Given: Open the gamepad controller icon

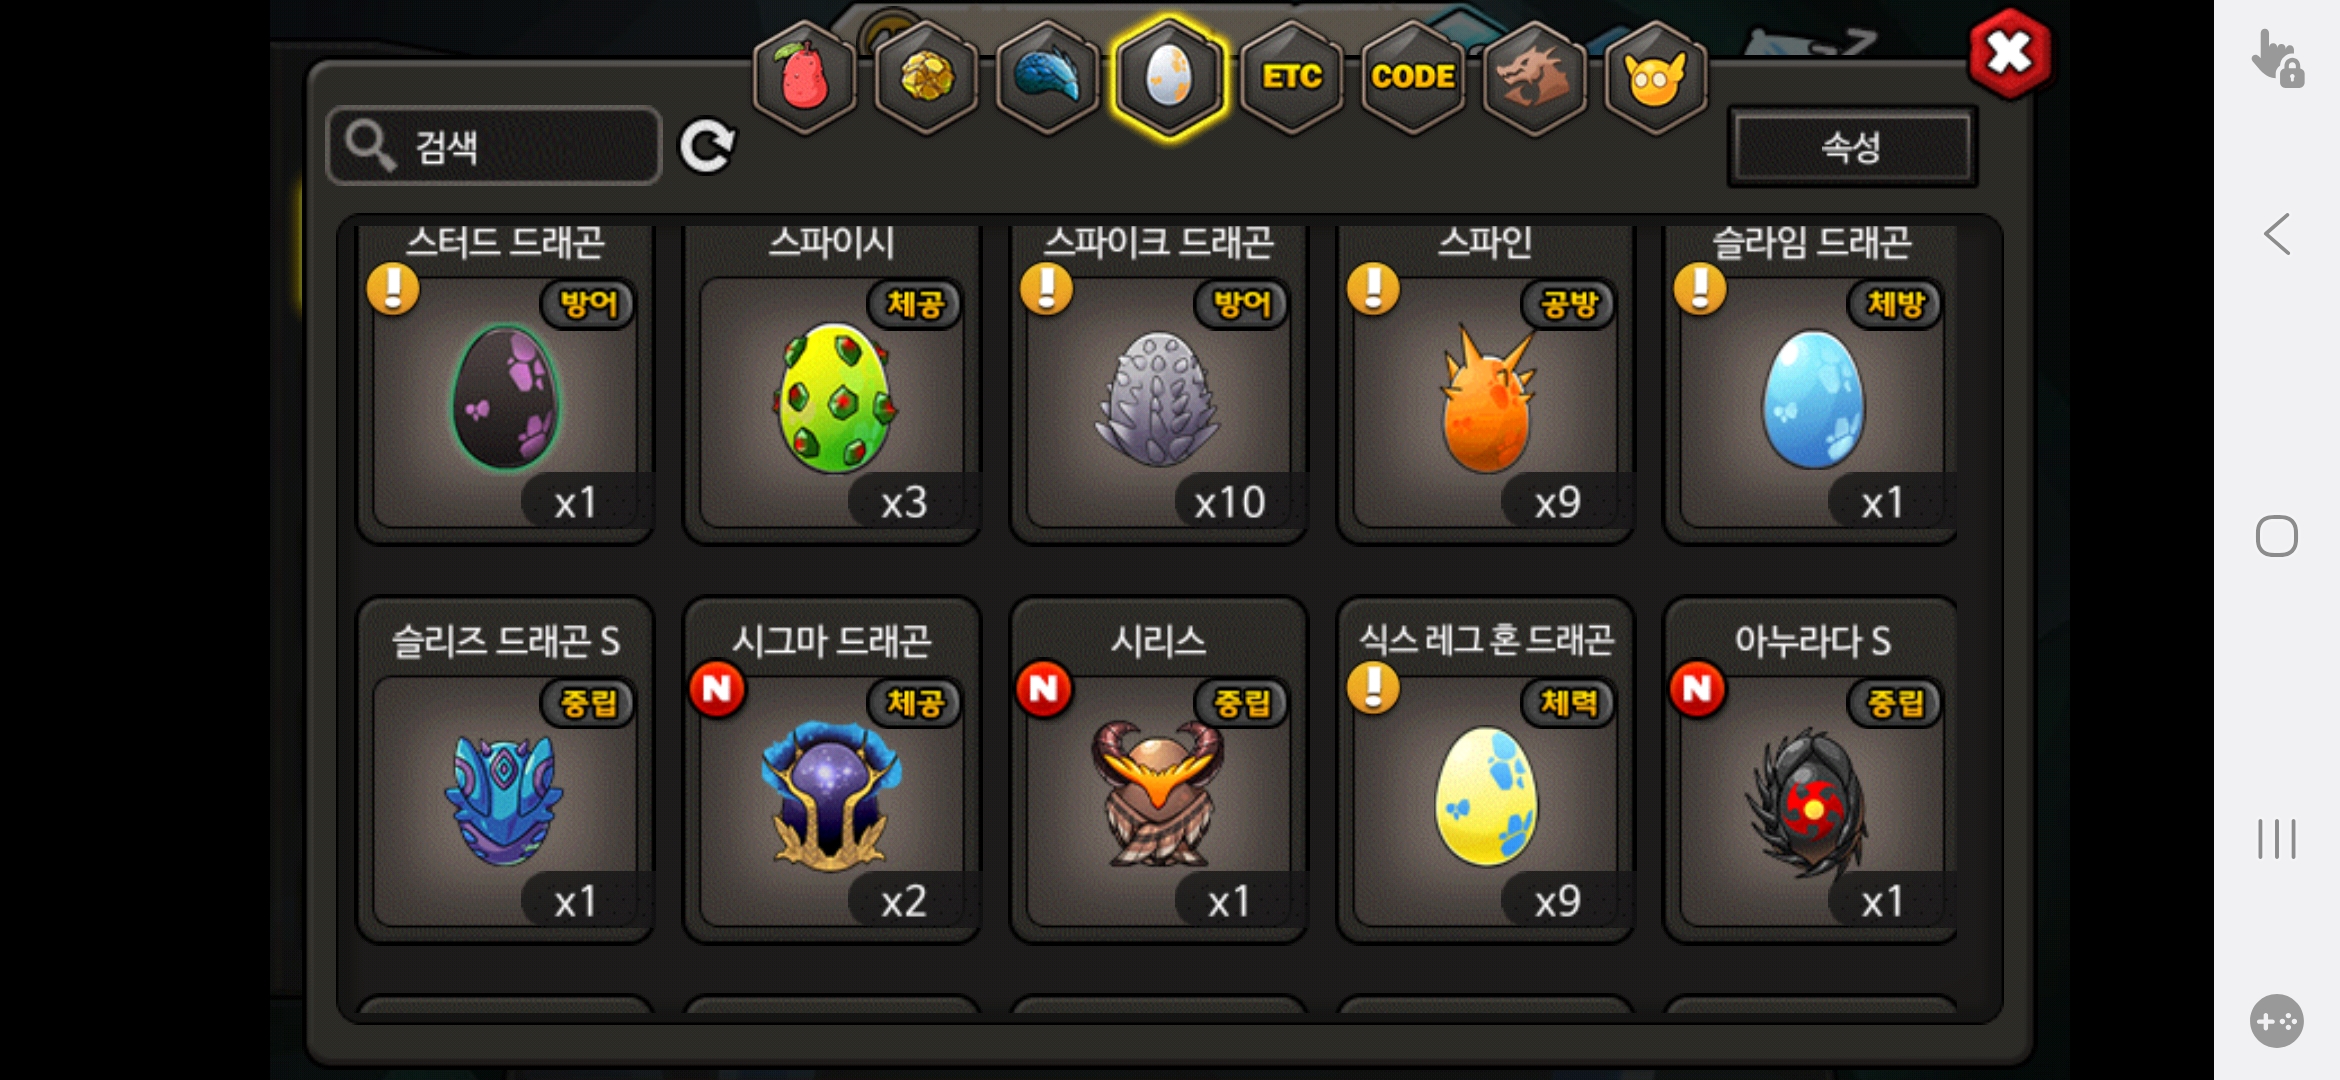Looking at the screenshot, I should pyautogui.click(x=2277, y=1021).
